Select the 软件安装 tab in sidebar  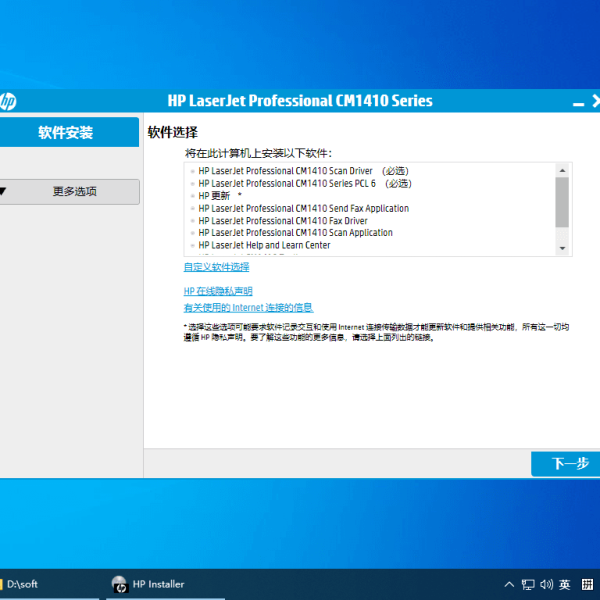(69, 132)
